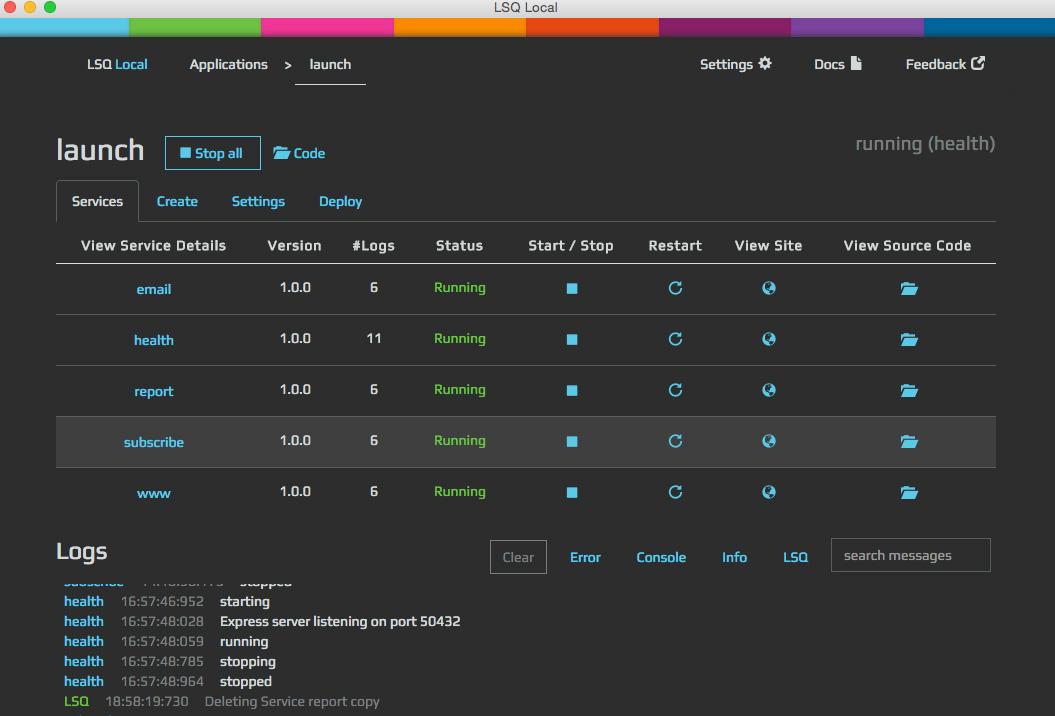Restart the email service
Viewport: 1055px width, 716px height.
[x=676, y=288]
